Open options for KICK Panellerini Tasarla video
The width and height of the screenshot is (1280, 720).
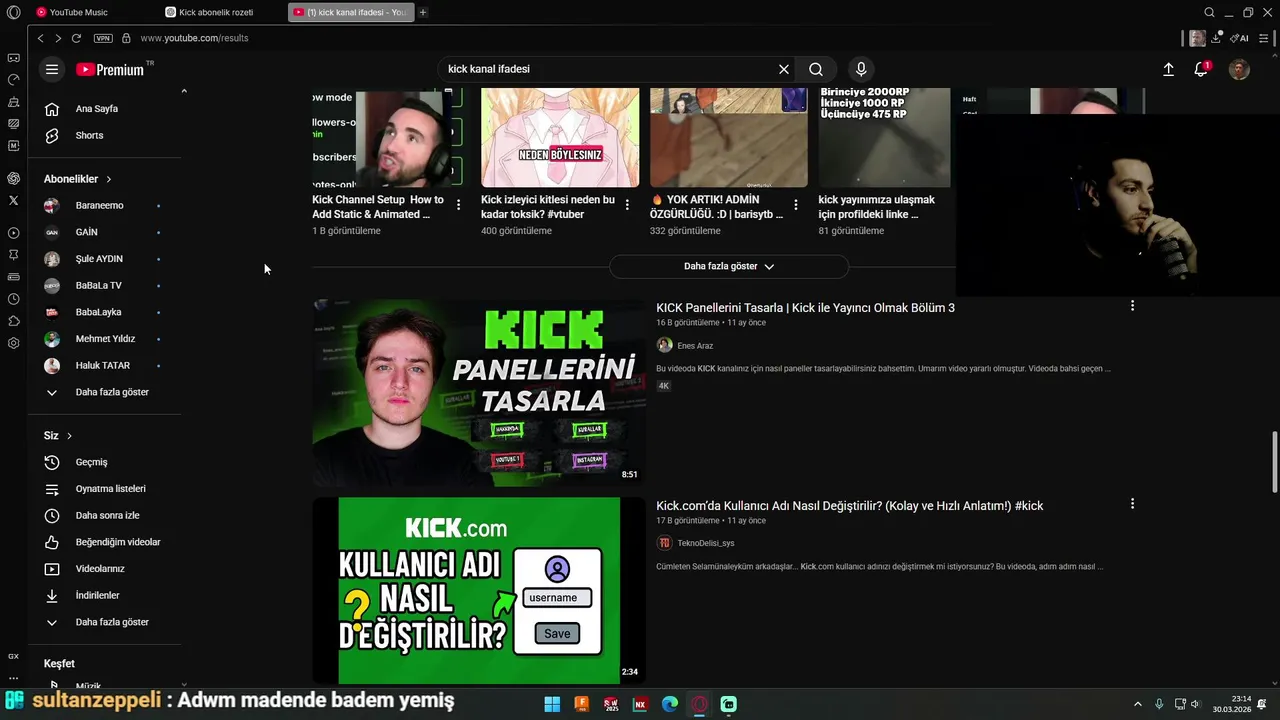click(x=1132, y=306)
